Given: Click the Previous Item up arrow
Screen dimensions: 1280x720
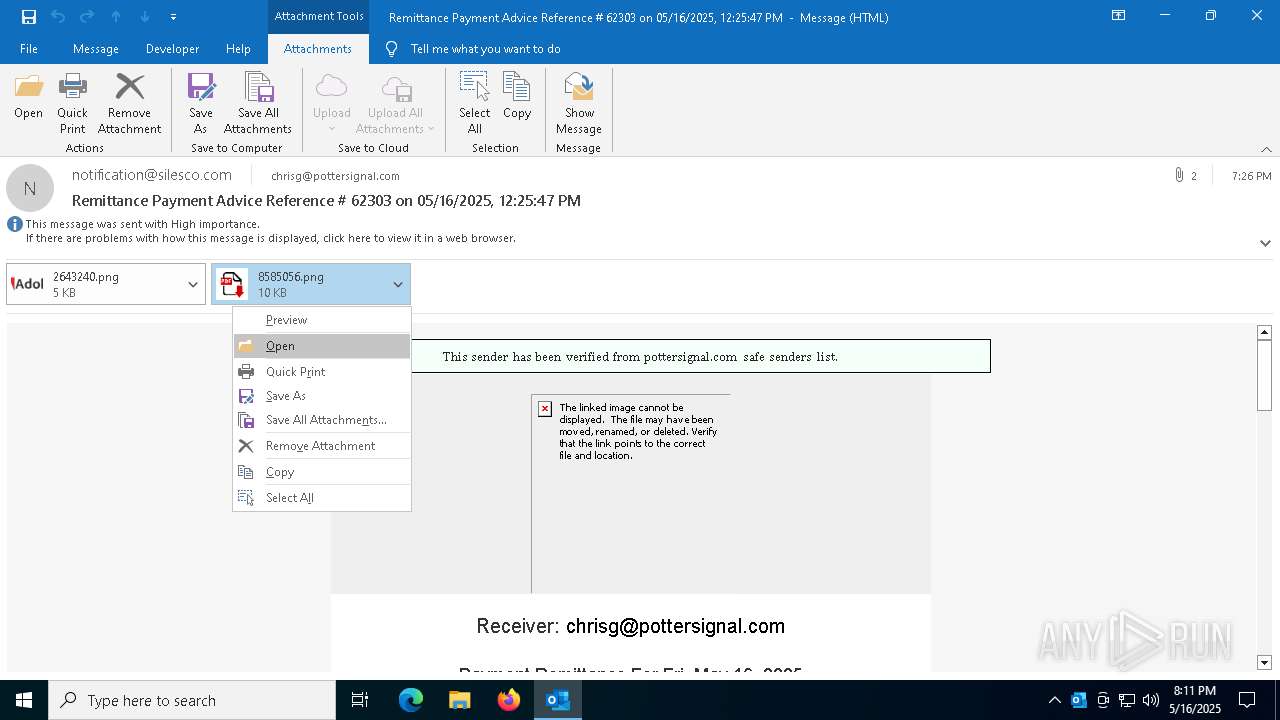Looking at the screenshot, I should (x=116, y=16).
